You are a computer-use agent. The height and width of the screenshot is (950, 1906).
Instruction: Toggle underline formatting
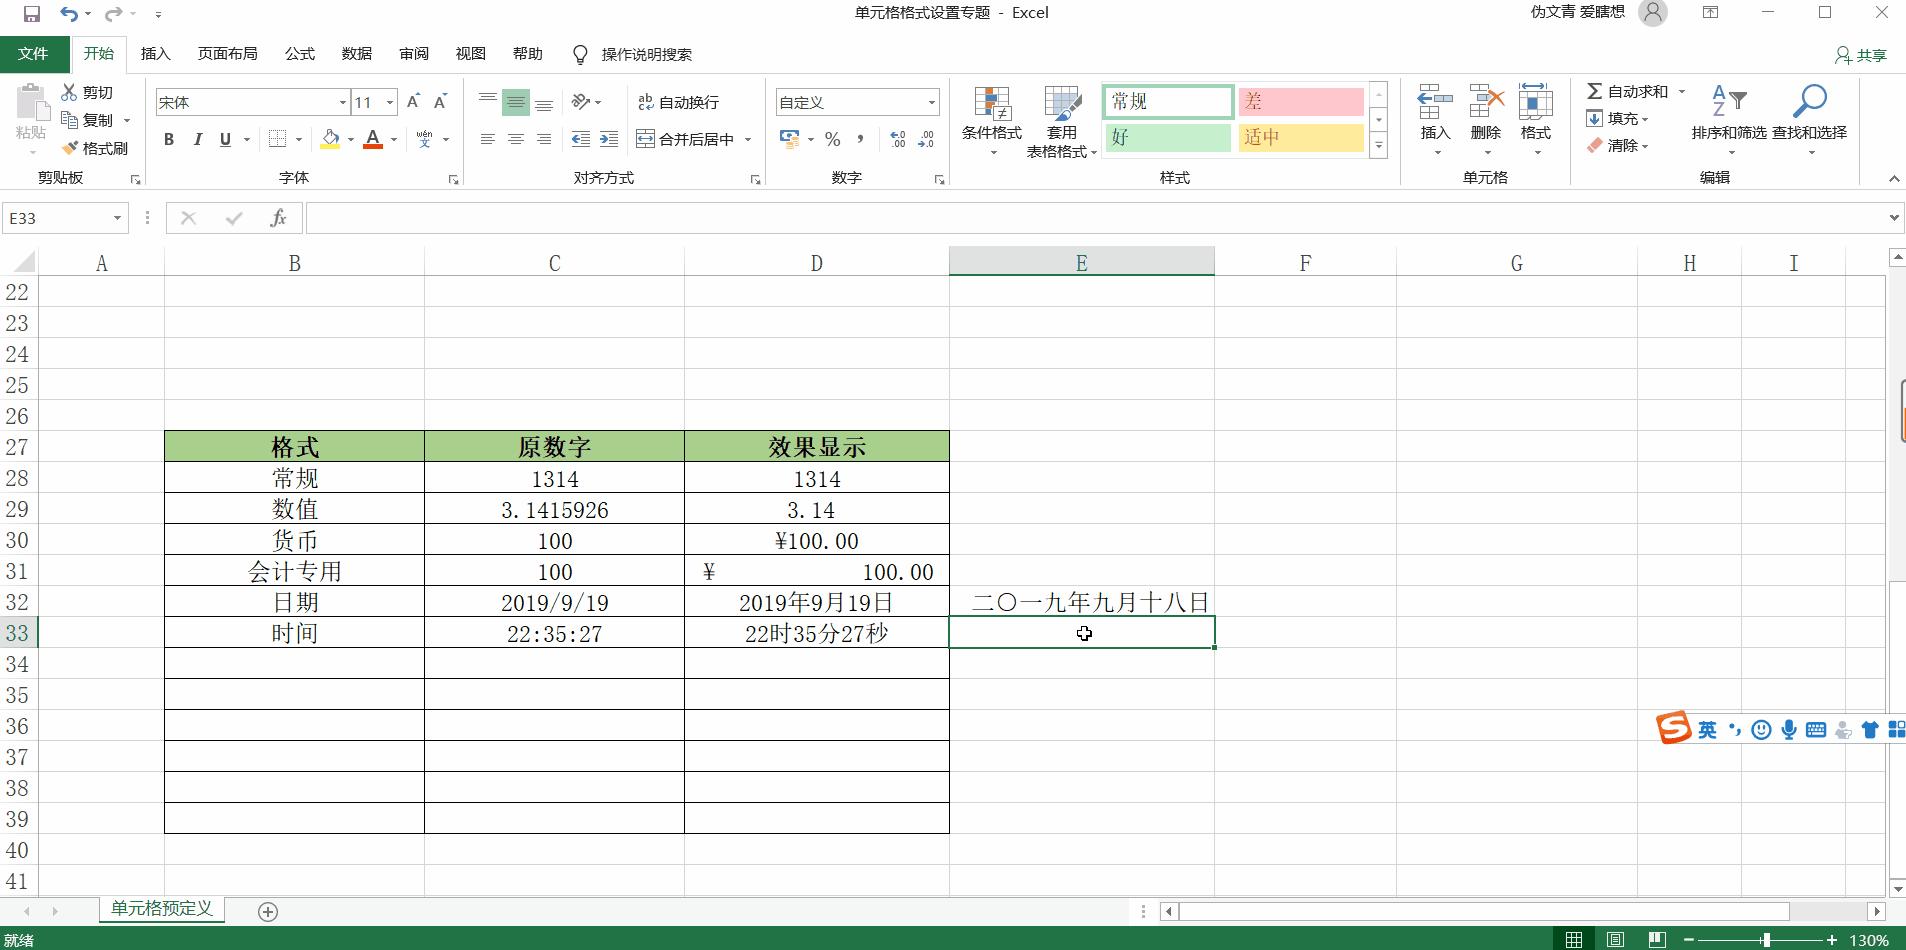[224, 139]
